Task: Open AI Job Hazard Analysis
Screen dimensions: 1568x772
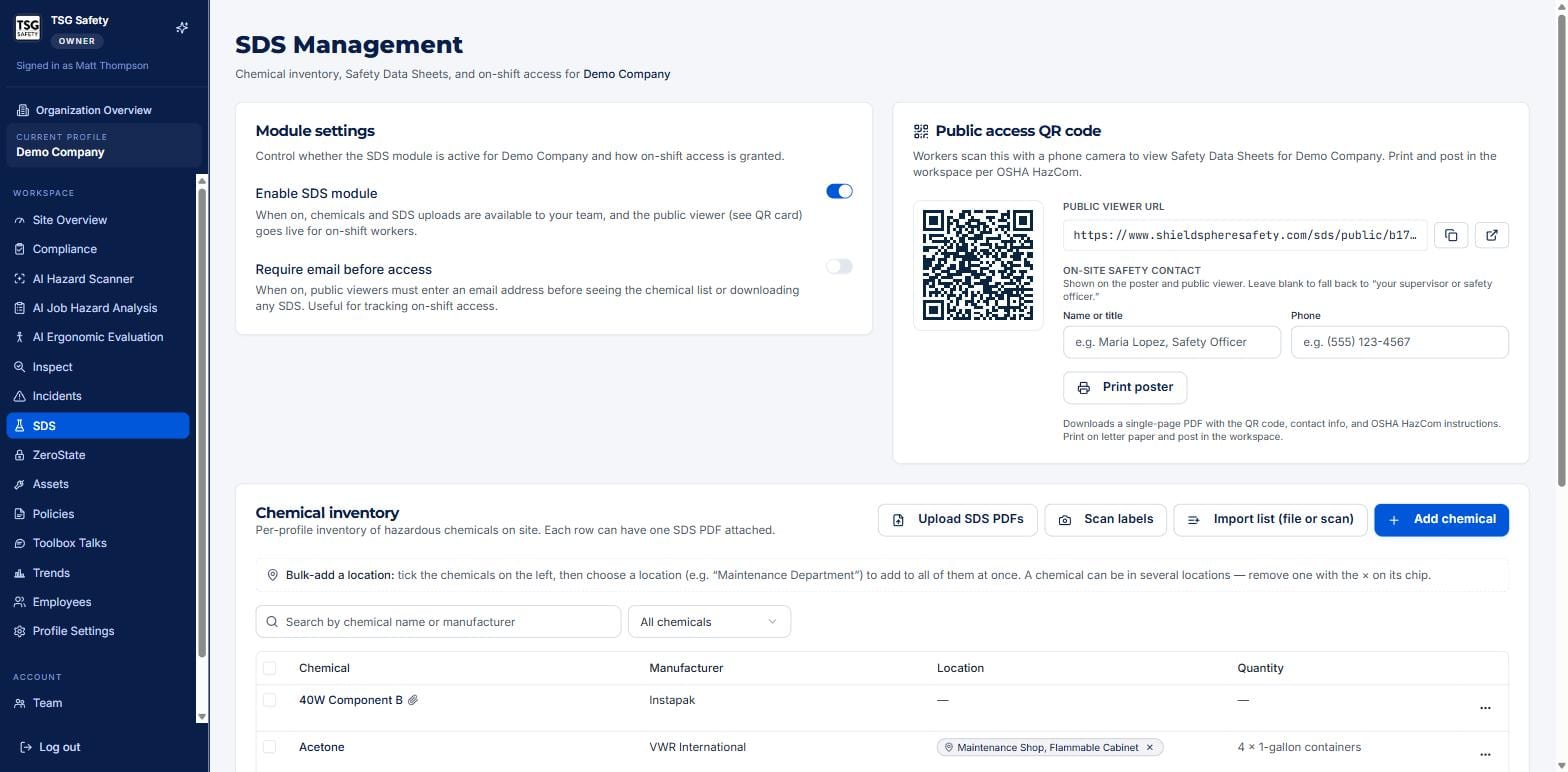Action: [98, 308]
